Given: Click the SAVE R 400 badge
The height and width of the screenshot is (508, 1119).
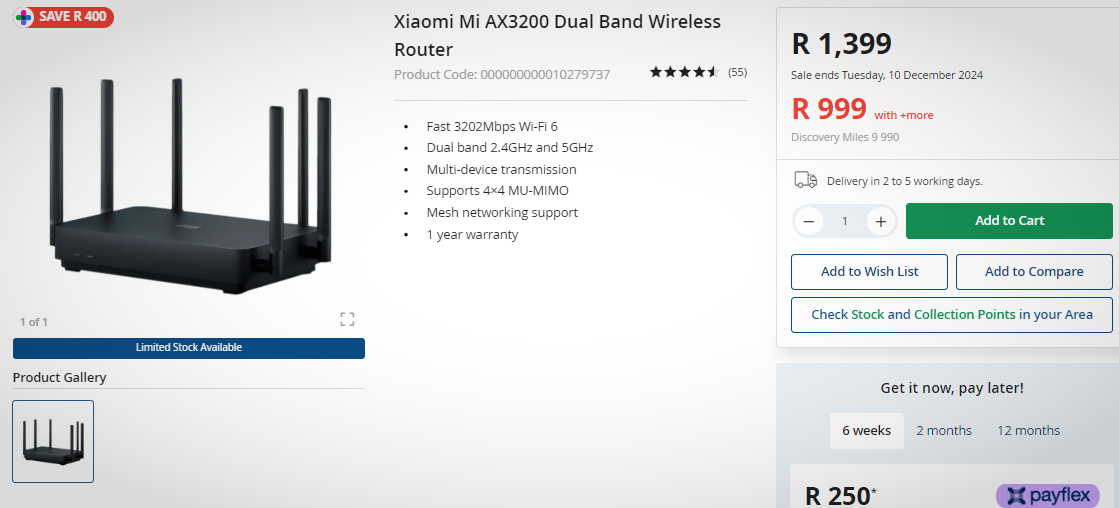Looking at the screenshot, I should (x=64, y=17).
